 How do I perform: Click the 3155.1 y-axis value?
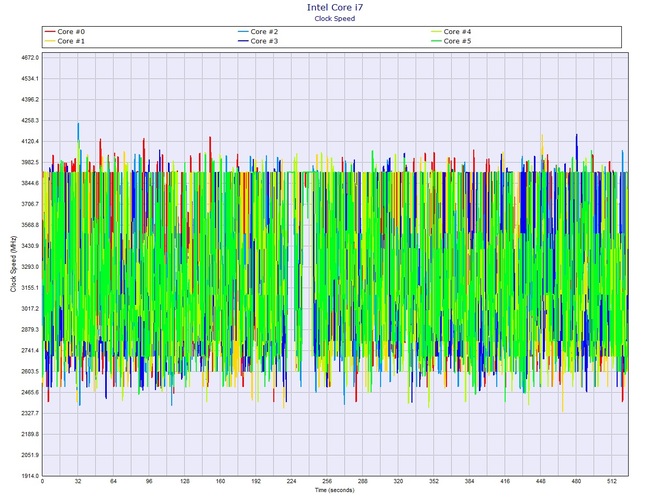click(30, 288)
